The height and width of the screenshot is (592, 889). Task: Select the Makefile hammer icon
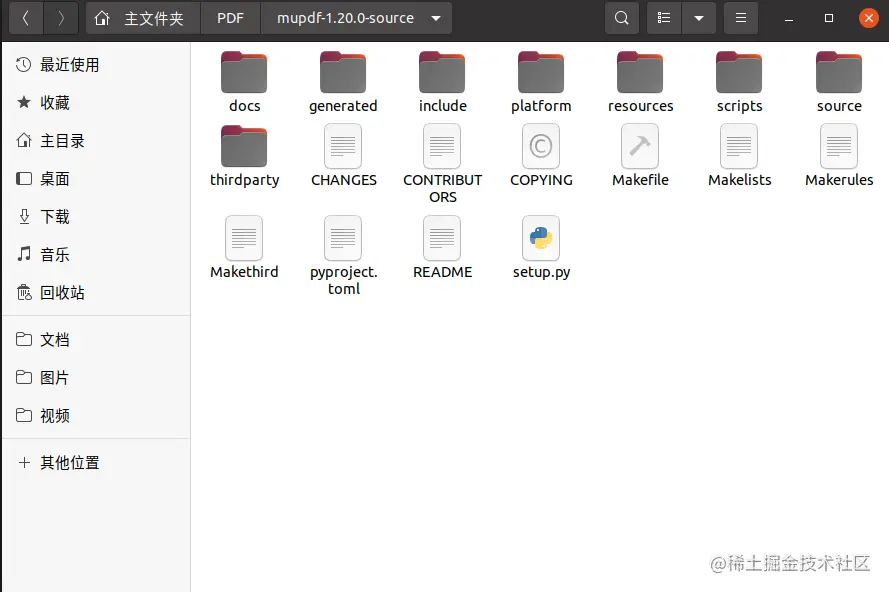(640, 146)
